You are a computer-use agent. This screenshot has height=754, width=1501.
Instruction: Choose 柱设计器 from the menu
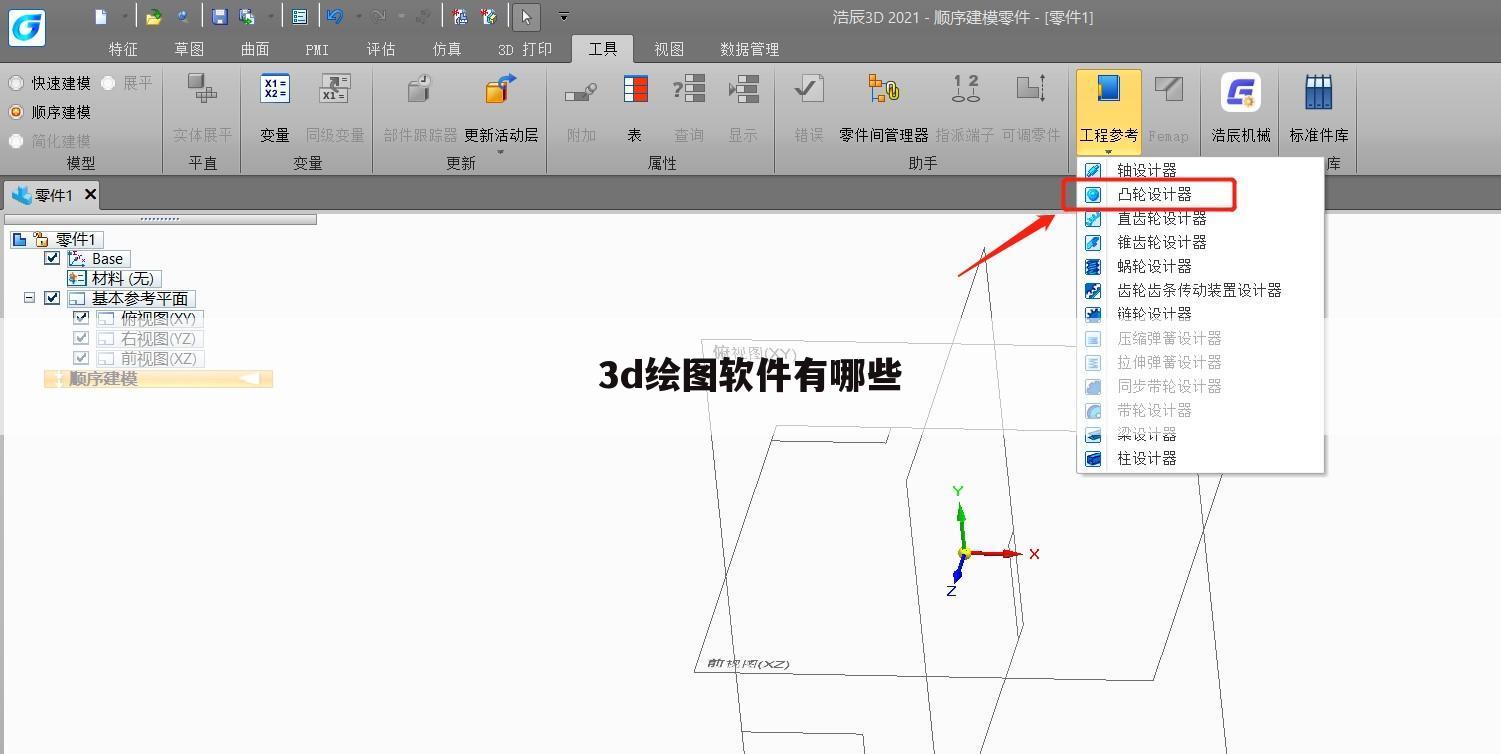1200,458
